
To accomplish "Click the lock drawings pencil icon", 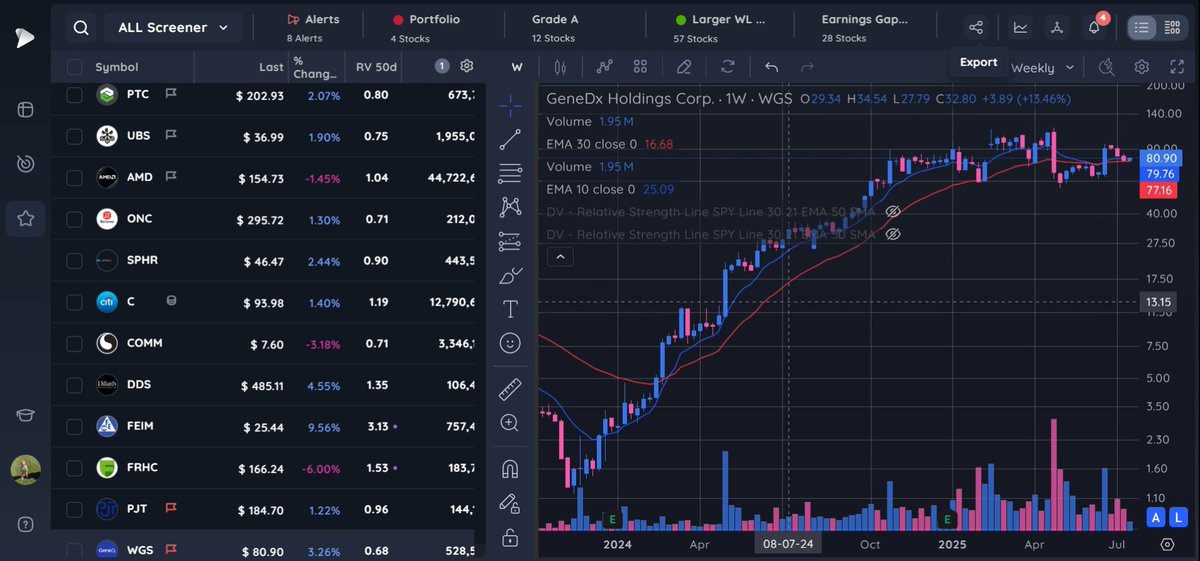I will pyautogui.click(x=510, y=503).
